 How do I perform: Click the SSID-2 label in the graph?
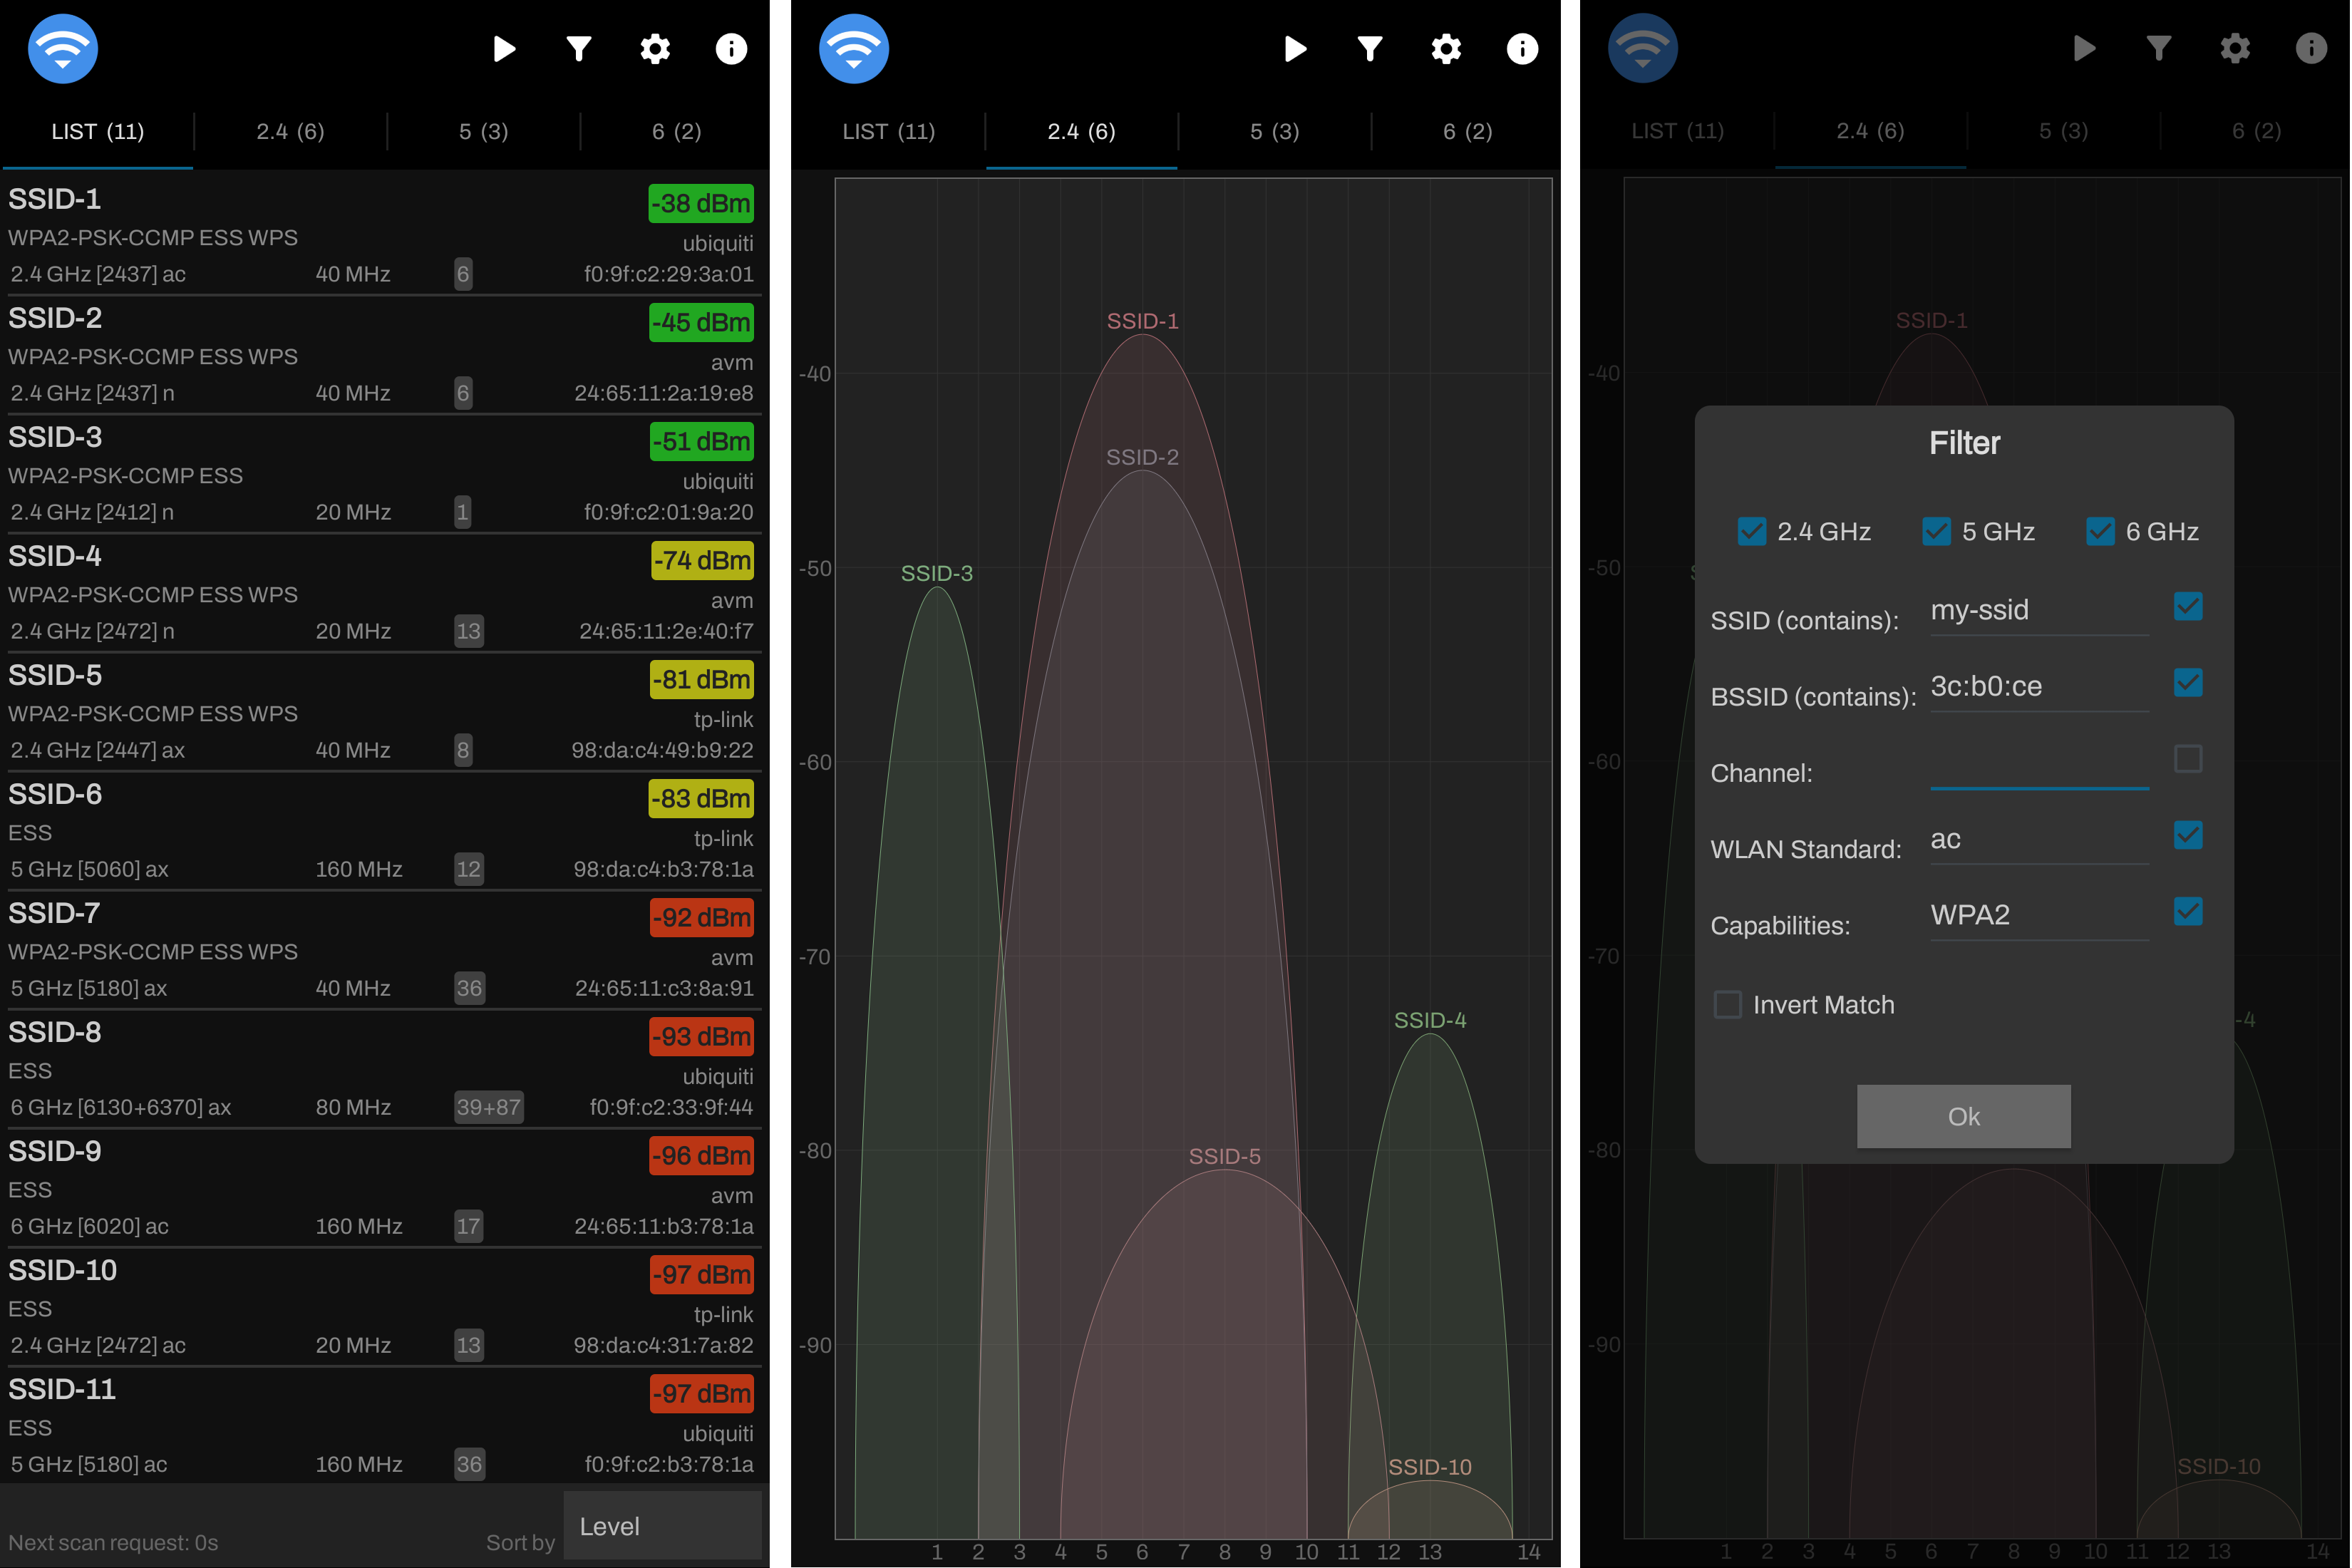pos(1142,457)
